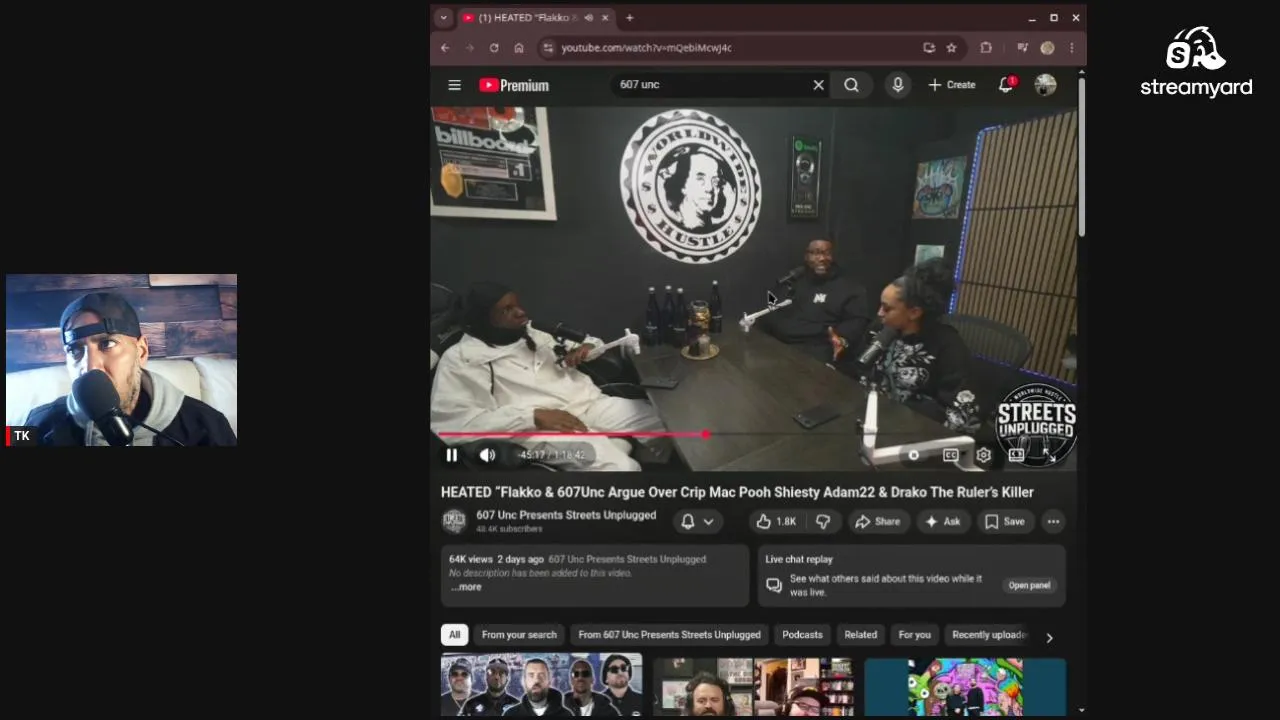Open the colorful cartoon recommended thumbnail

click(965, 685)
